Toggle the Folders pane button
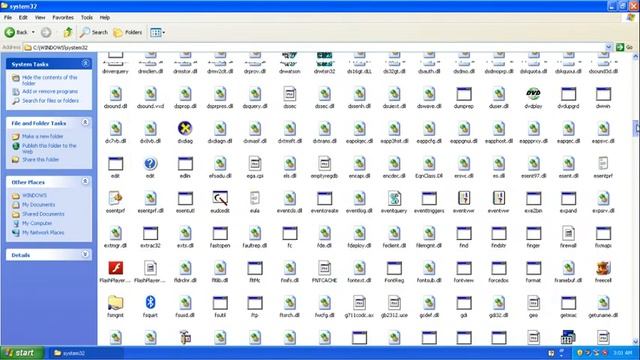The width and height of the screenshot is (640, 360). pos(128,32)
